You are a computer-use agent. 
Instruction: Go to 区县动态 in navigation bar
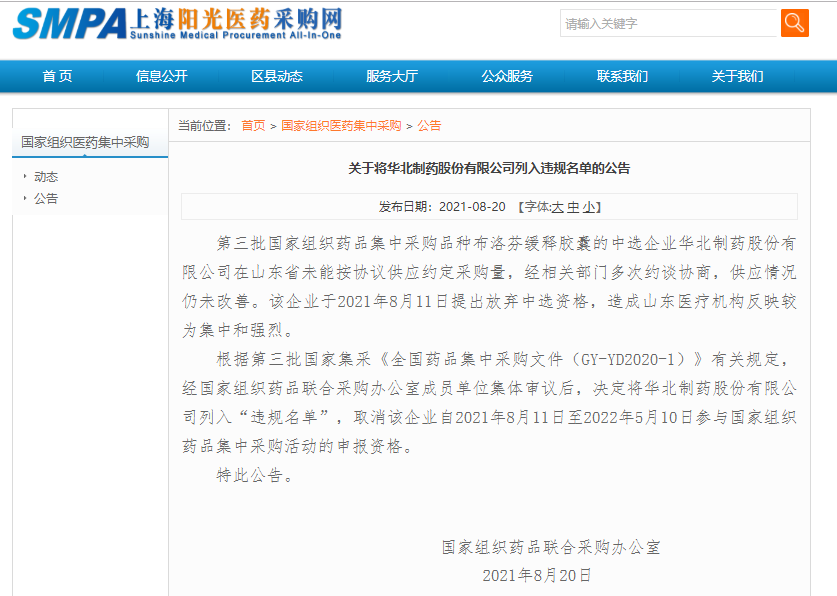click(x=277, y=76)
